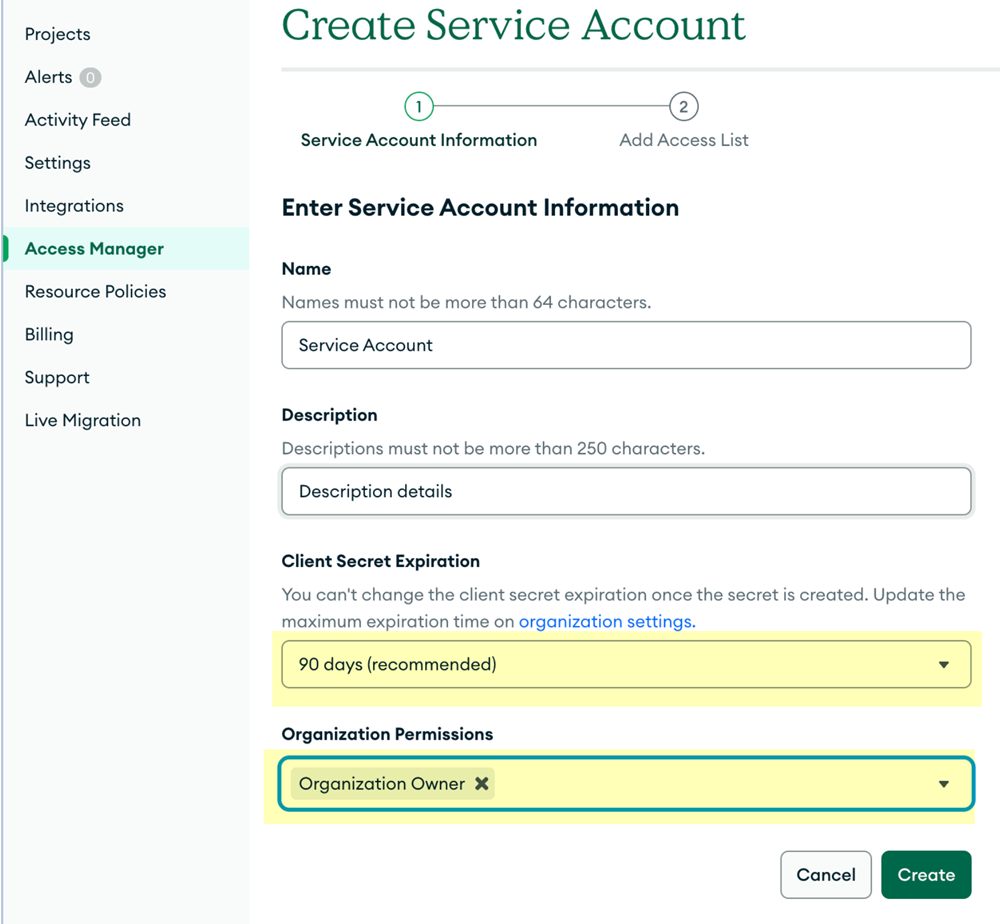Click step 2 circle for Add Access List
Image resolution: width=1000 pixels, height=924 pixels.
(683, 107)
